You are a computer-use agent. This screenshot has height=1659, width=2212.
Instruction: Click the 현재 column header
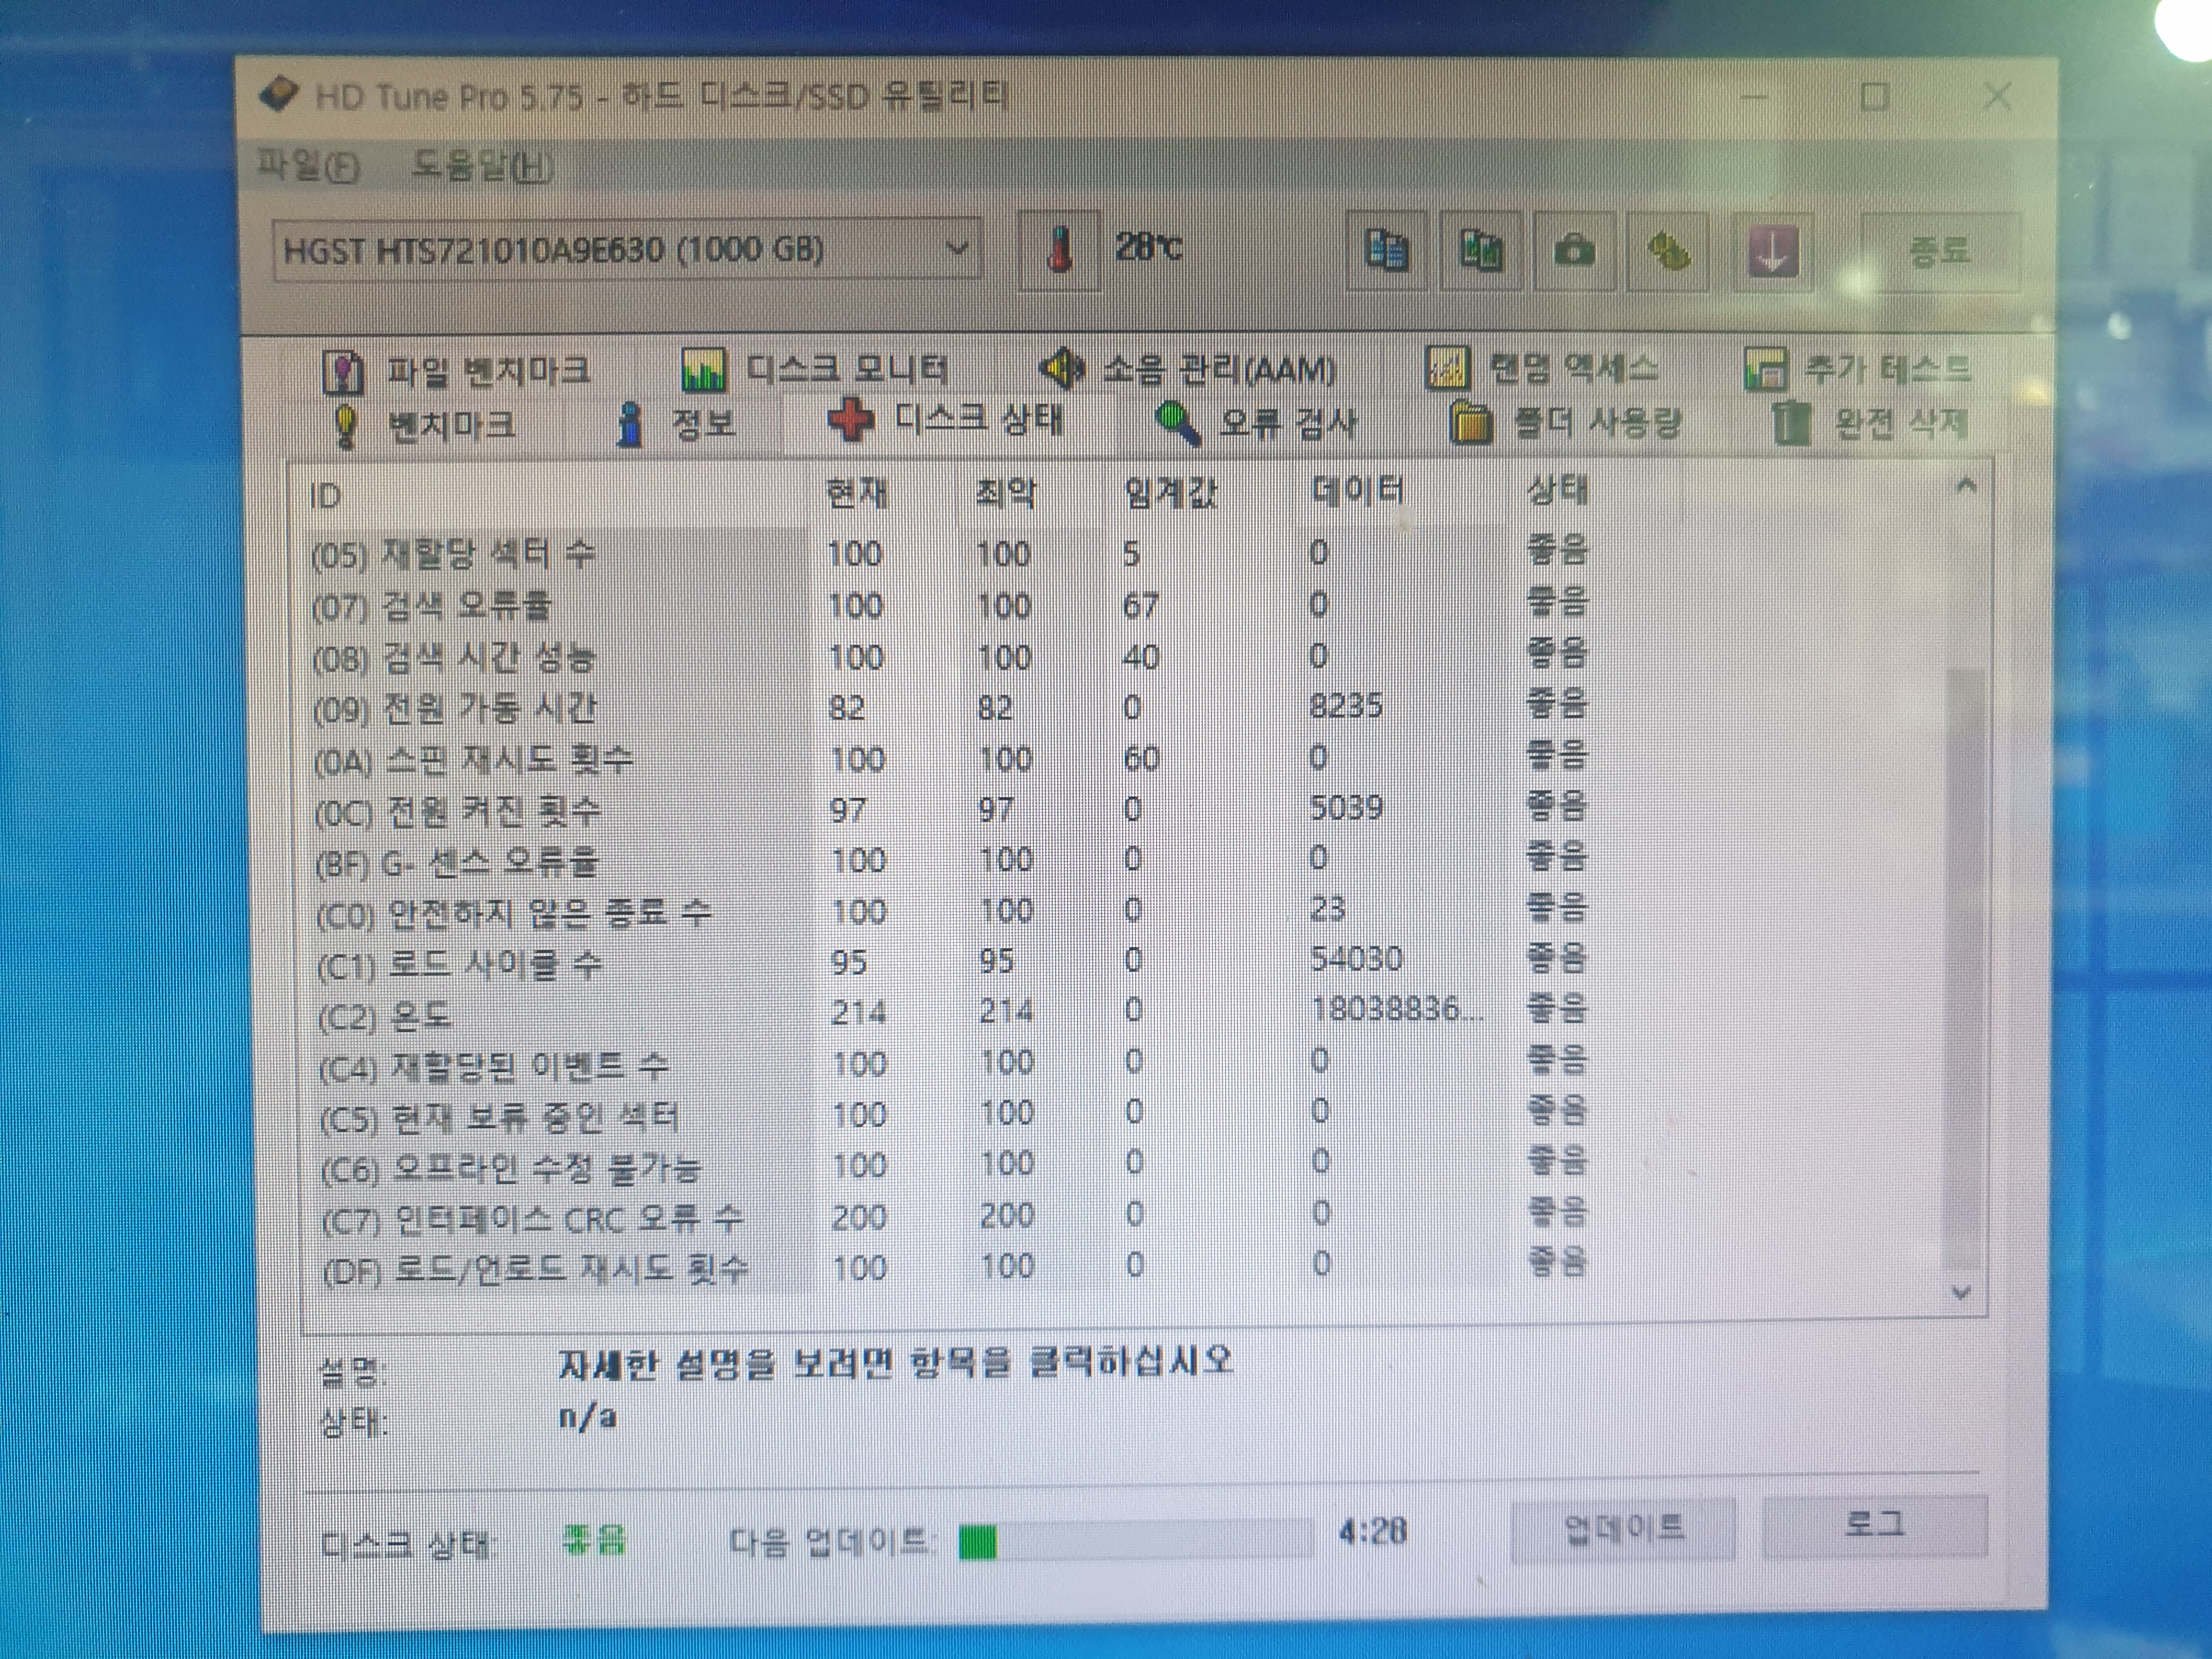click(x=856, y=493)
